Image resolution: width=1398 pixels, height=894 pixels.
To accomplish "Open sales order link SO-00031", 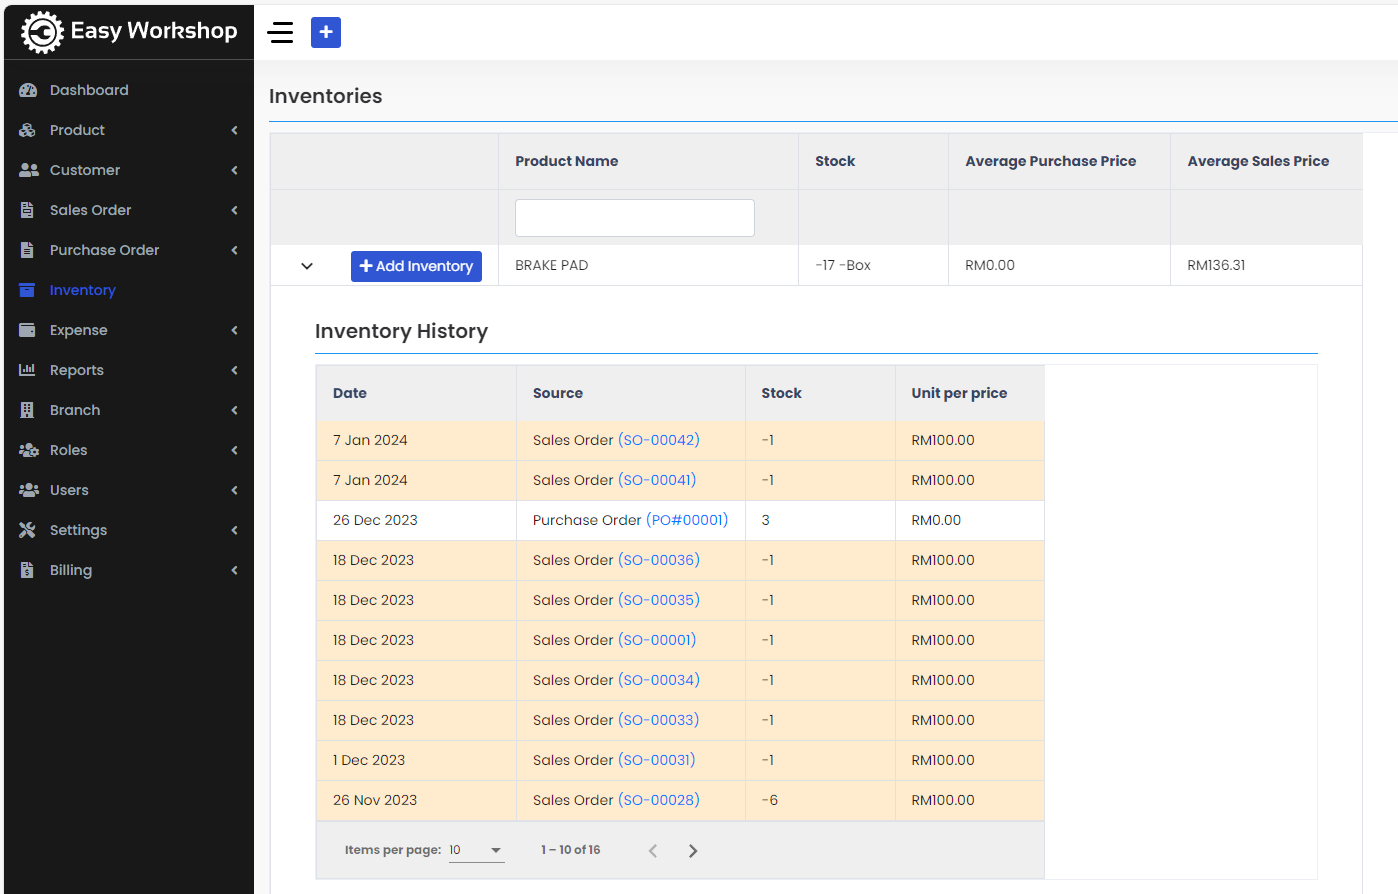I will click(657, 760).
